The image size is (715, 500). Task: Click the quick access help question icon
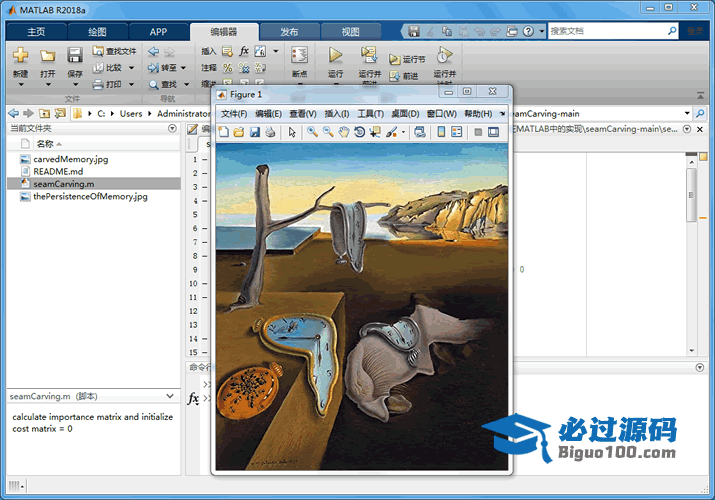pos(528,31)
